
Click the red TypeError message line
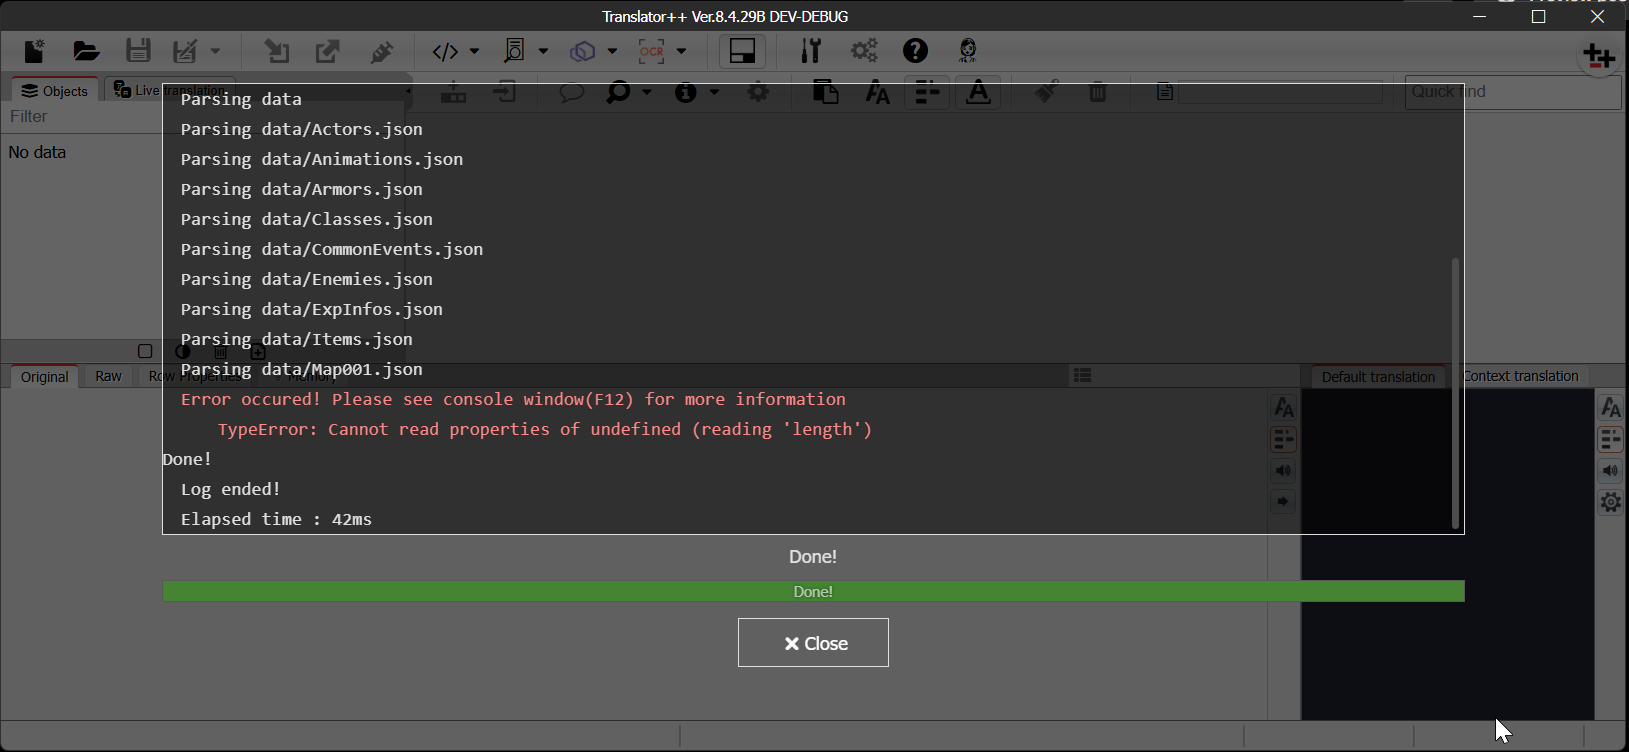[x=545, y=430]
